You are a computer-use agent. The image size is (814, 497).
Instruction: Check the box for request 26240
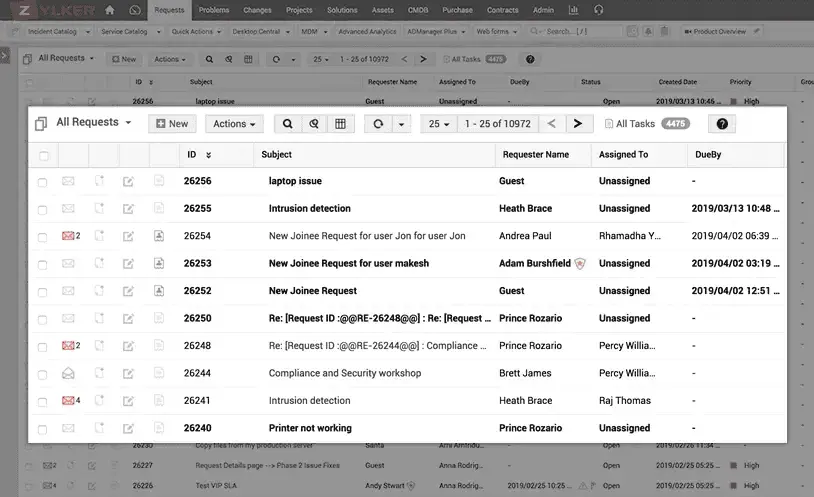[43, 429]
